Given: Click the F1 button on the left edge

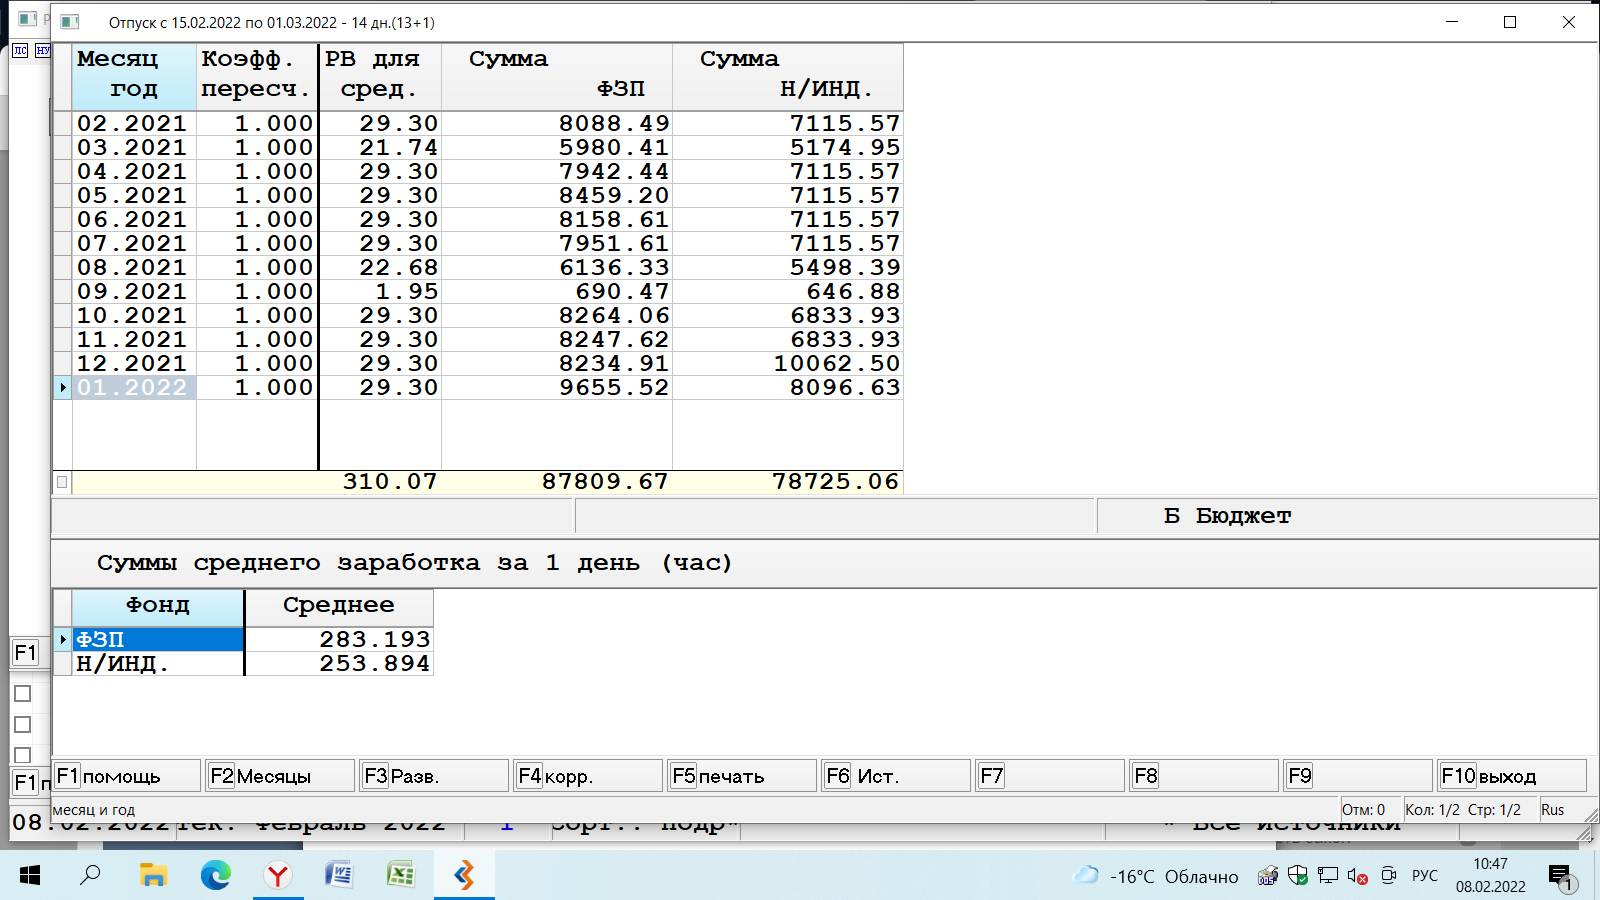Looking at the screenshot, I should point(25,653).
